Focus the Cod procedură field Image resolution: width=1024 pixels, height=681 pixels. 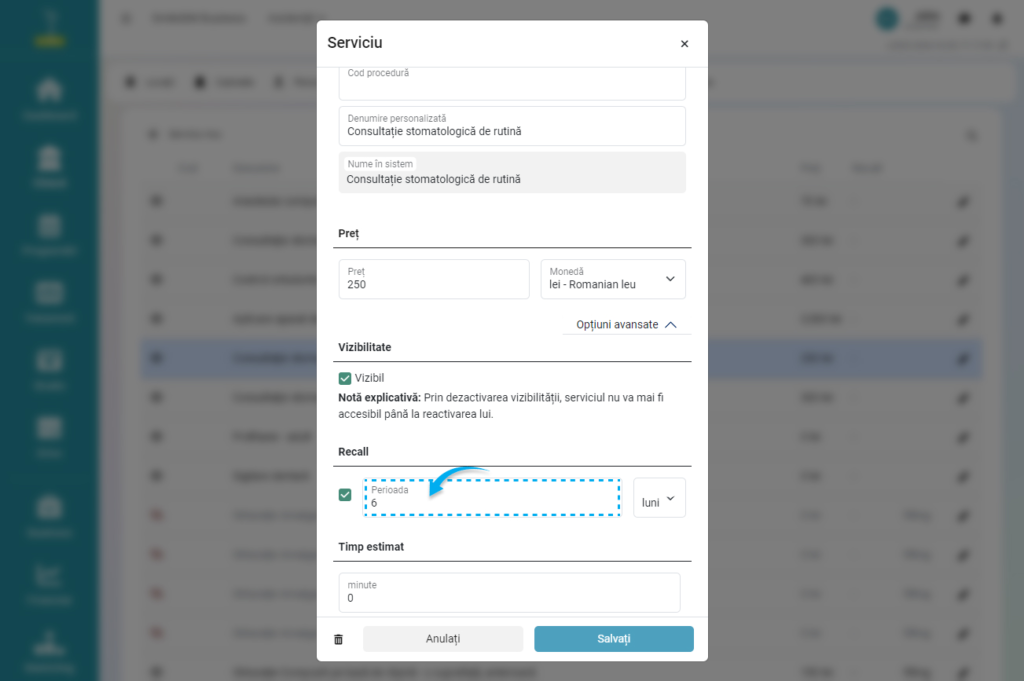[511, 84]
